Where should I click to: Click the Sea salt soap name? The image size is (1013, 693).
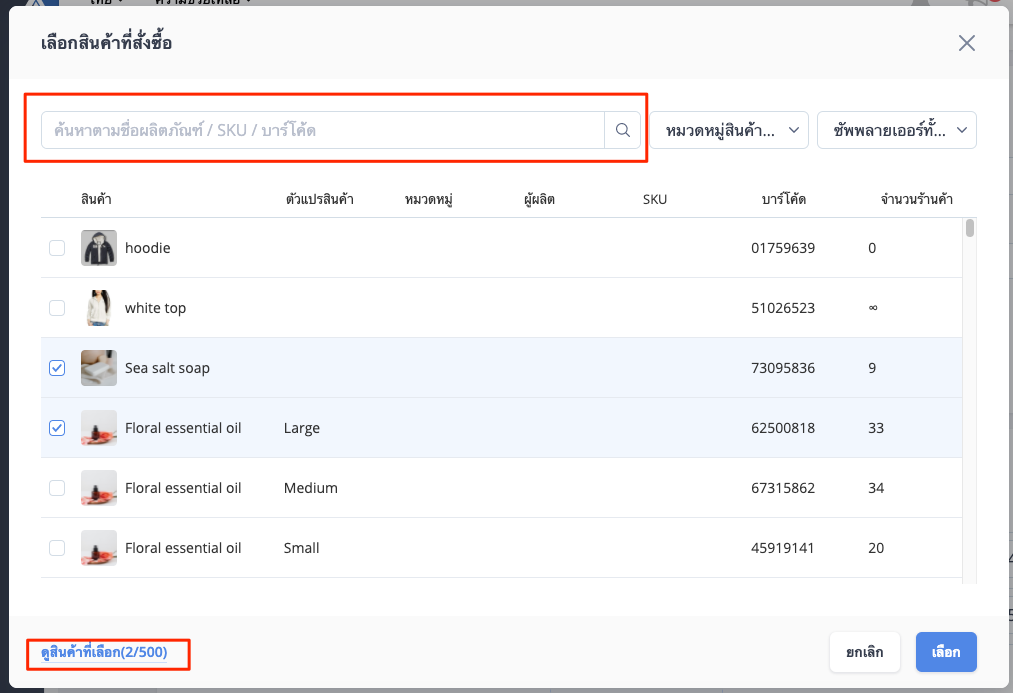167,368
